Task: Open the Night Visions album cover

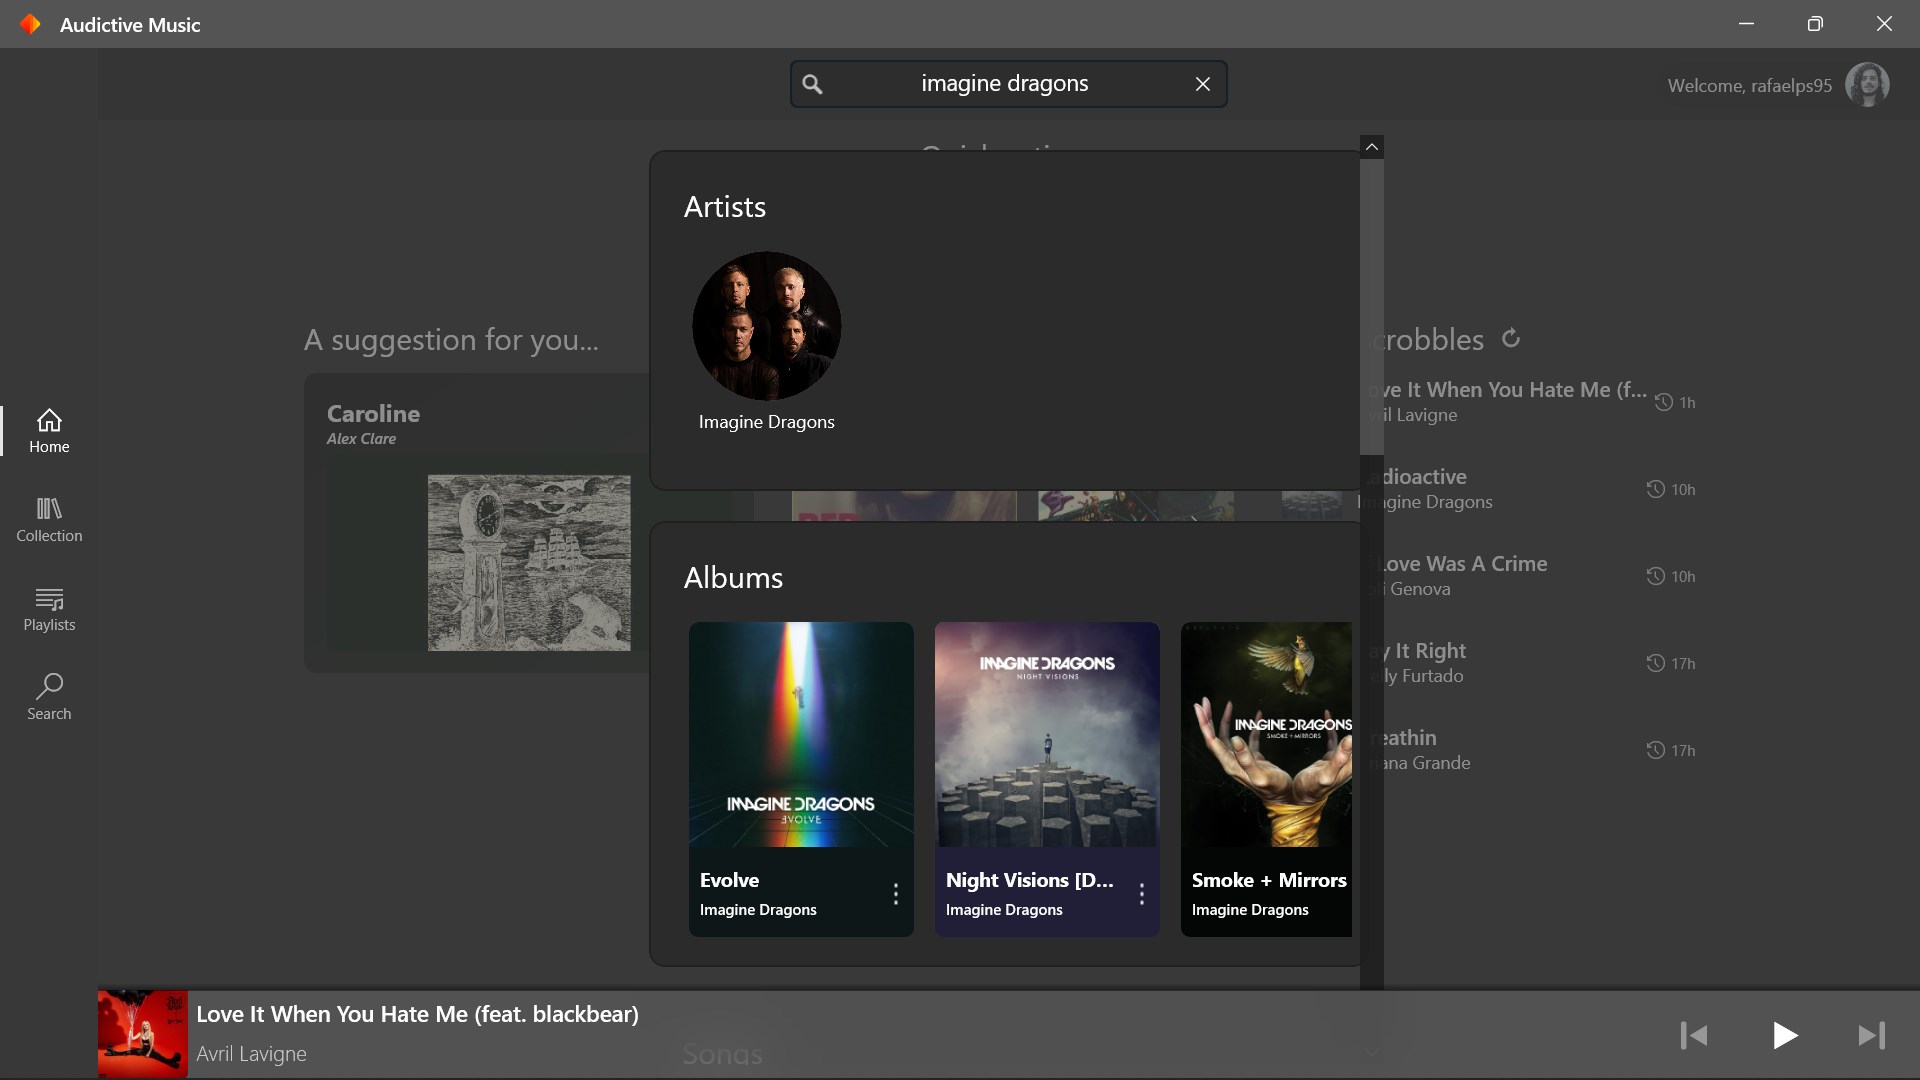Action: point(1047,735)
